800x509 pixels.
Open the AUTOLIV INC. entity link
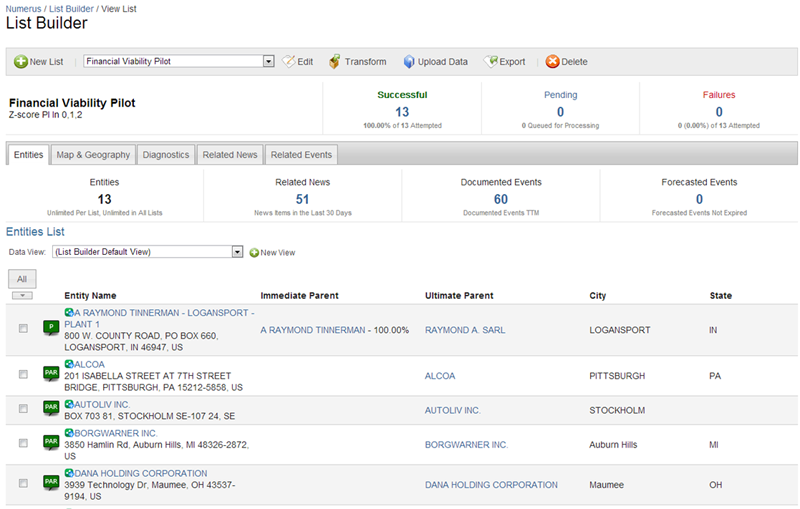[102, 404]
